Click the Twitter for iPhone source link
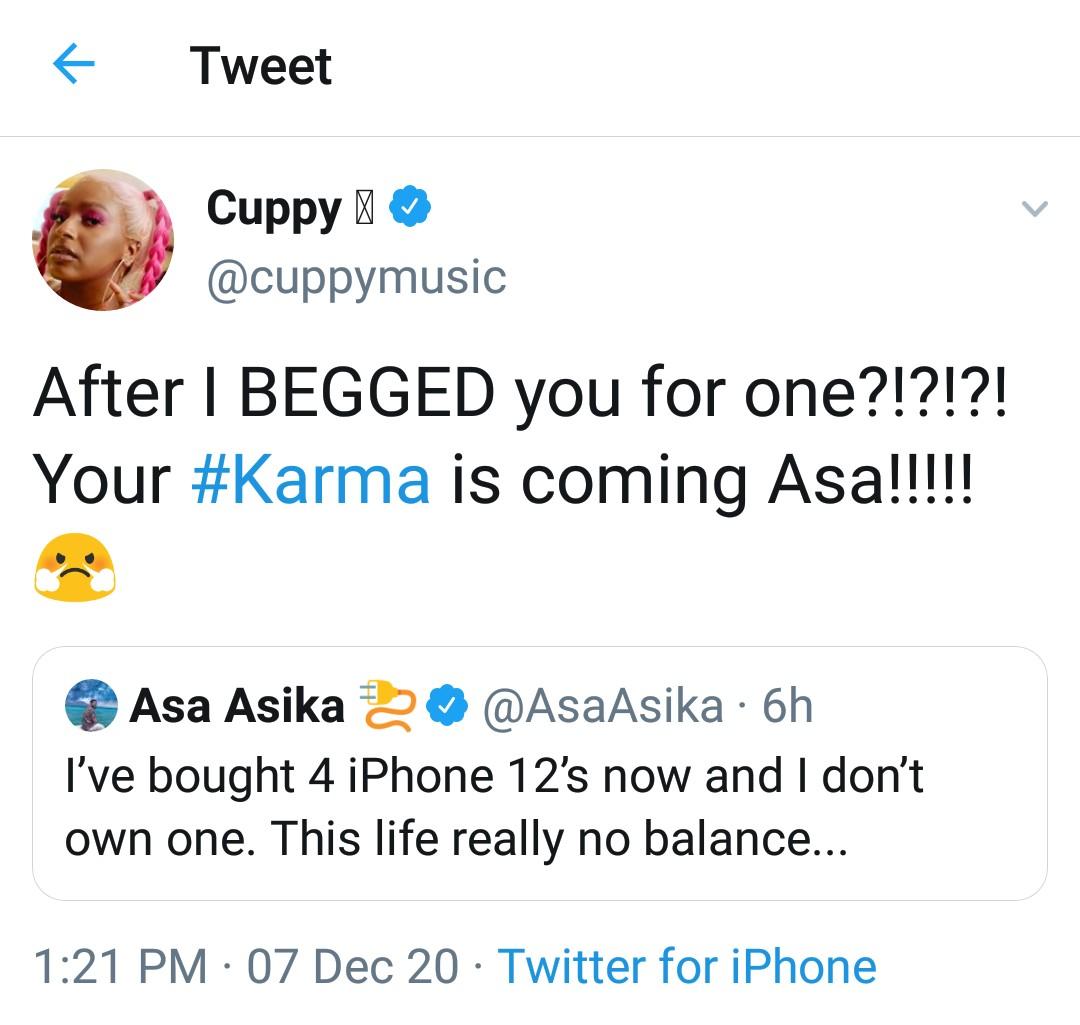Viewport: 1080px width, 1025px height. click(x=687, y=966)
